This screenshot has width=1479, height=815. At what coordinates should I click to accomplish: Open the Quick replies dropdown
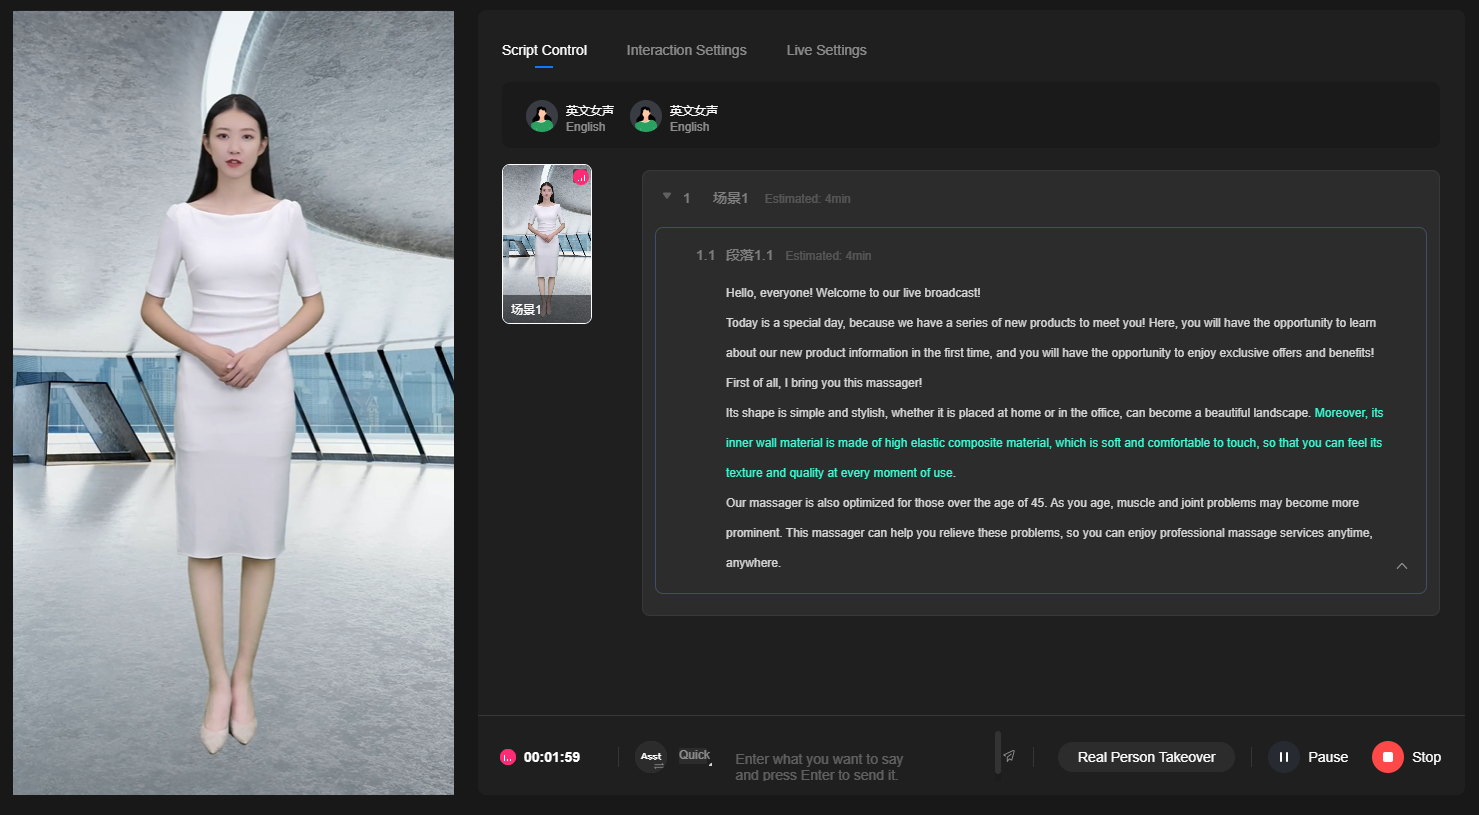(x=695, y=756)
